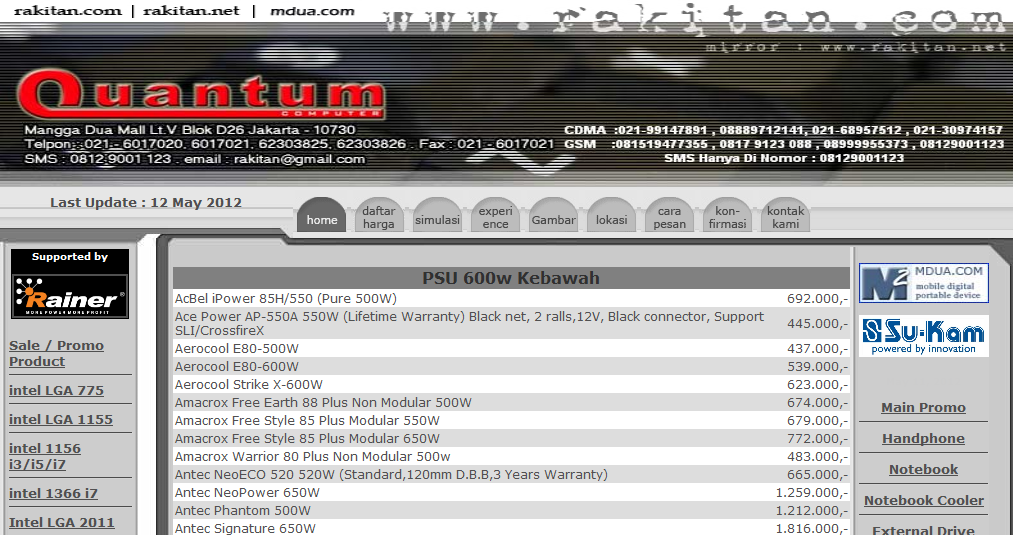Click the SMS Hanya Di Nomor text
The height and width of the screenshot is (535, 1013).
click(x=784, y=158)
